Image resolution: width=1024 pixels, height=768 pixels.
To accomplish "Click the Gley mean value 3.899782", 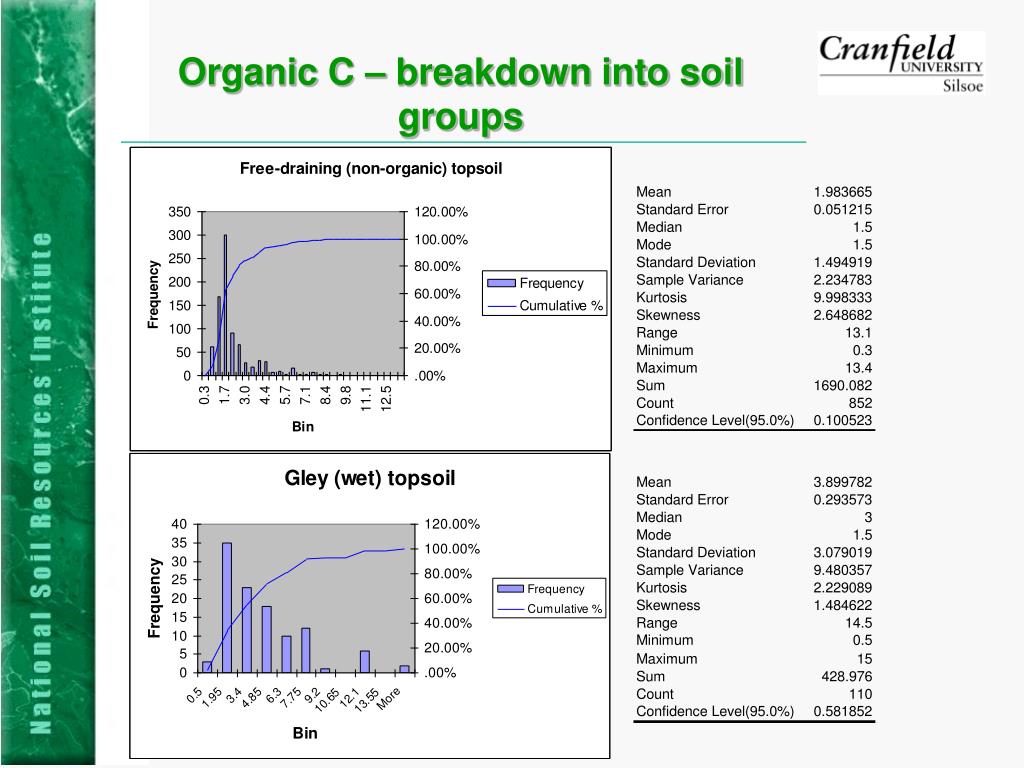I will (842, 482).
